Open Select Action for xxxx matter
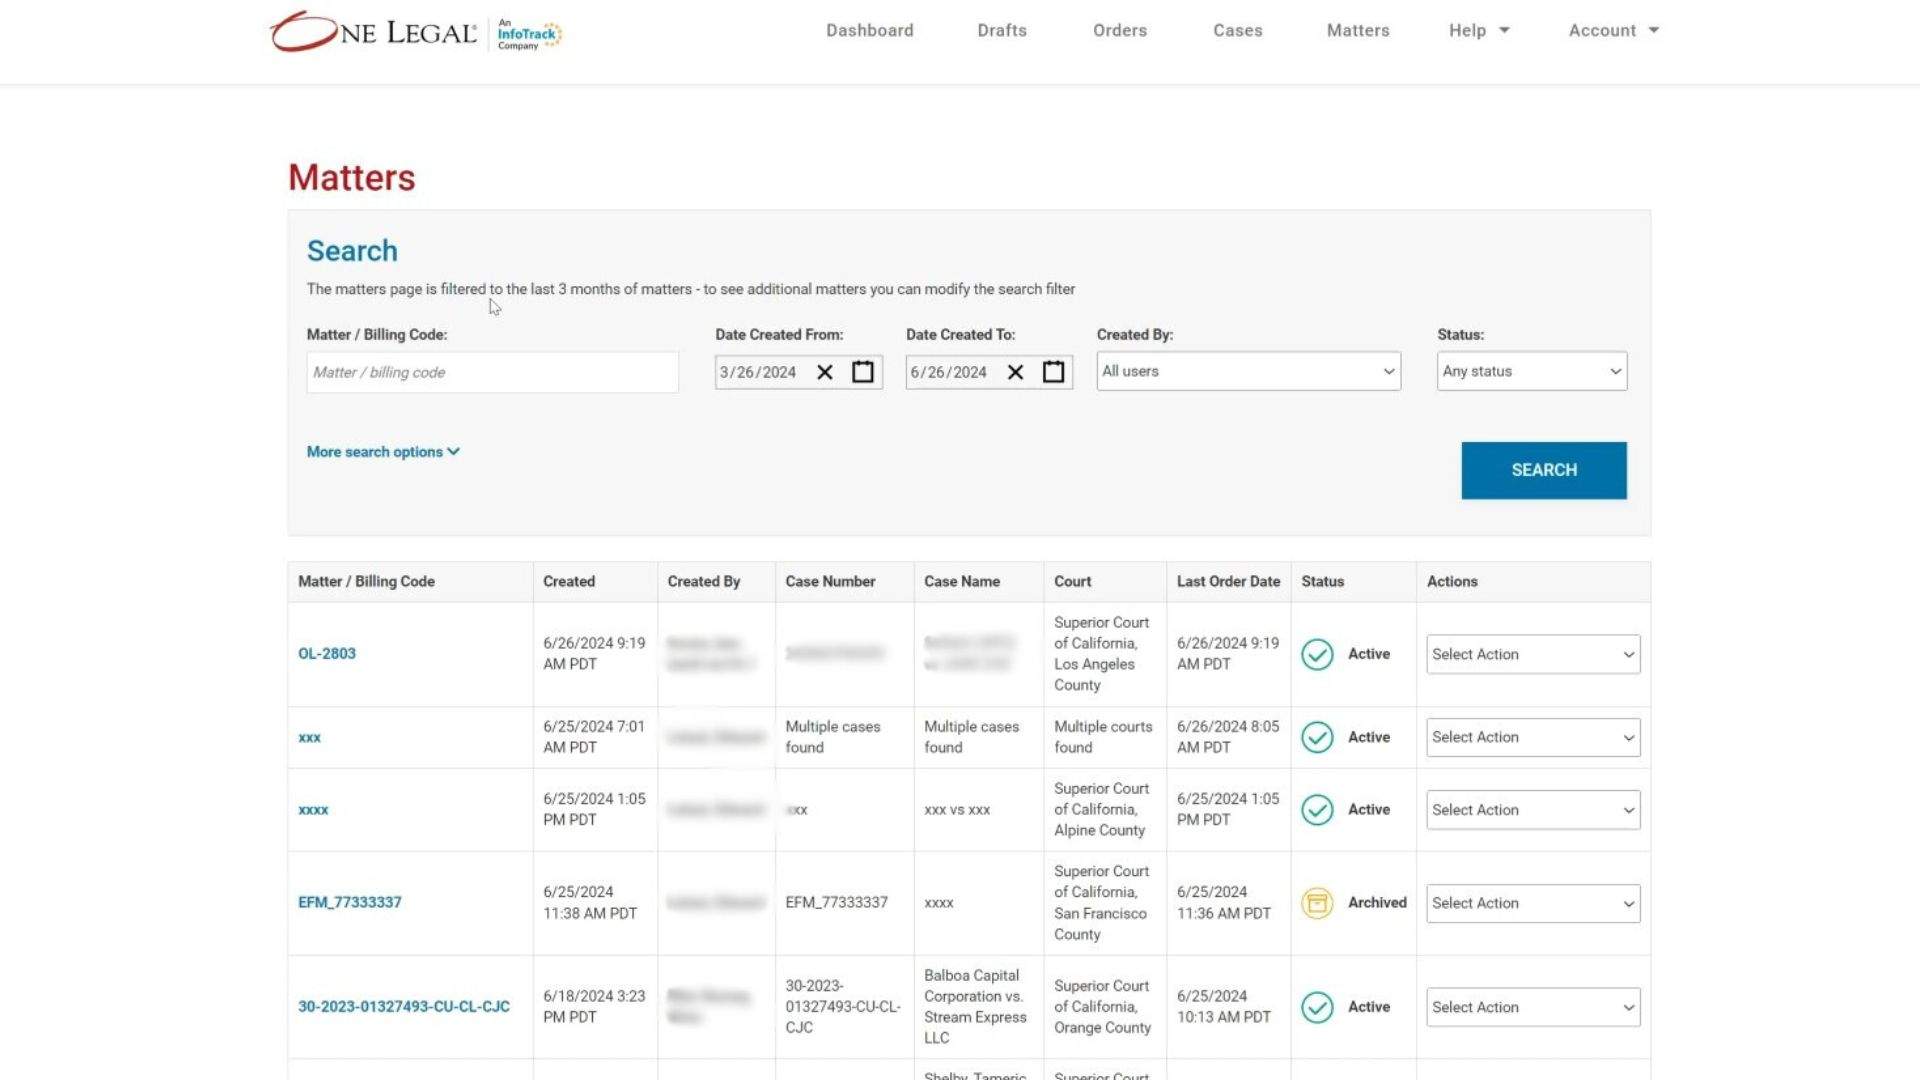 [1533, 810]
